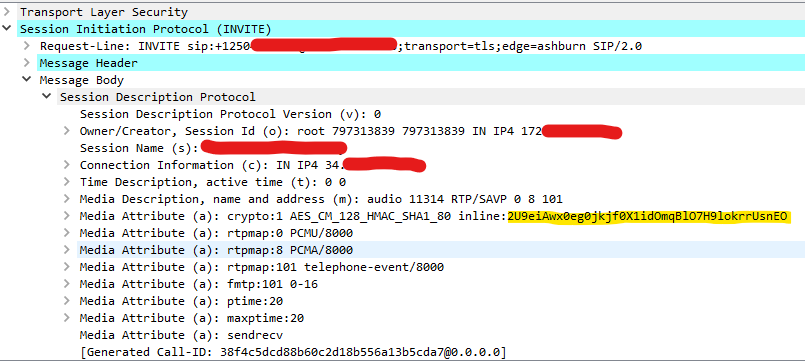Expand the Owner/Creator, Session Id row
Viewport: 805px width, 361px height.
(67, 130)
